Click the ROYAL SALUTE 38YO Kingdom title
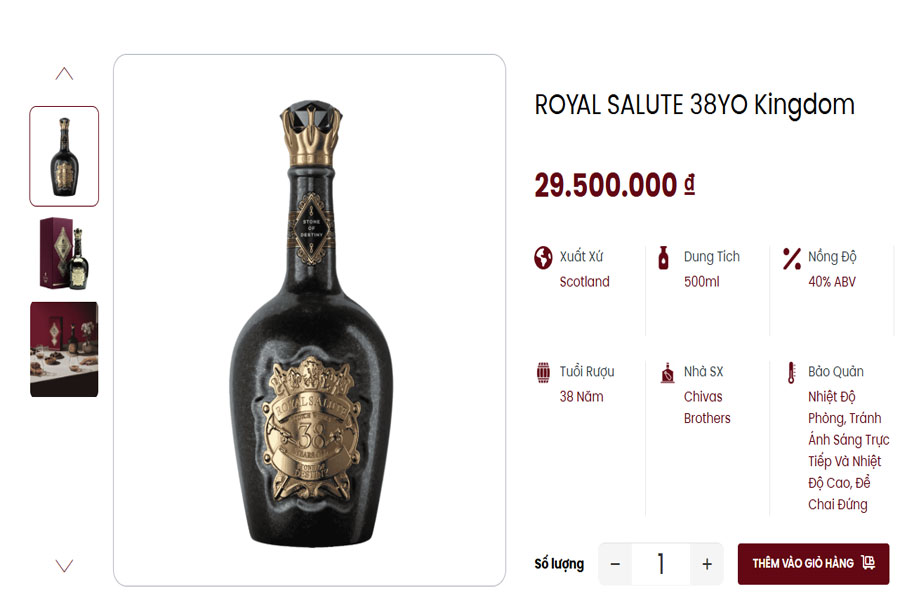Viewport: 900px width, 600px height. [694, 104]
